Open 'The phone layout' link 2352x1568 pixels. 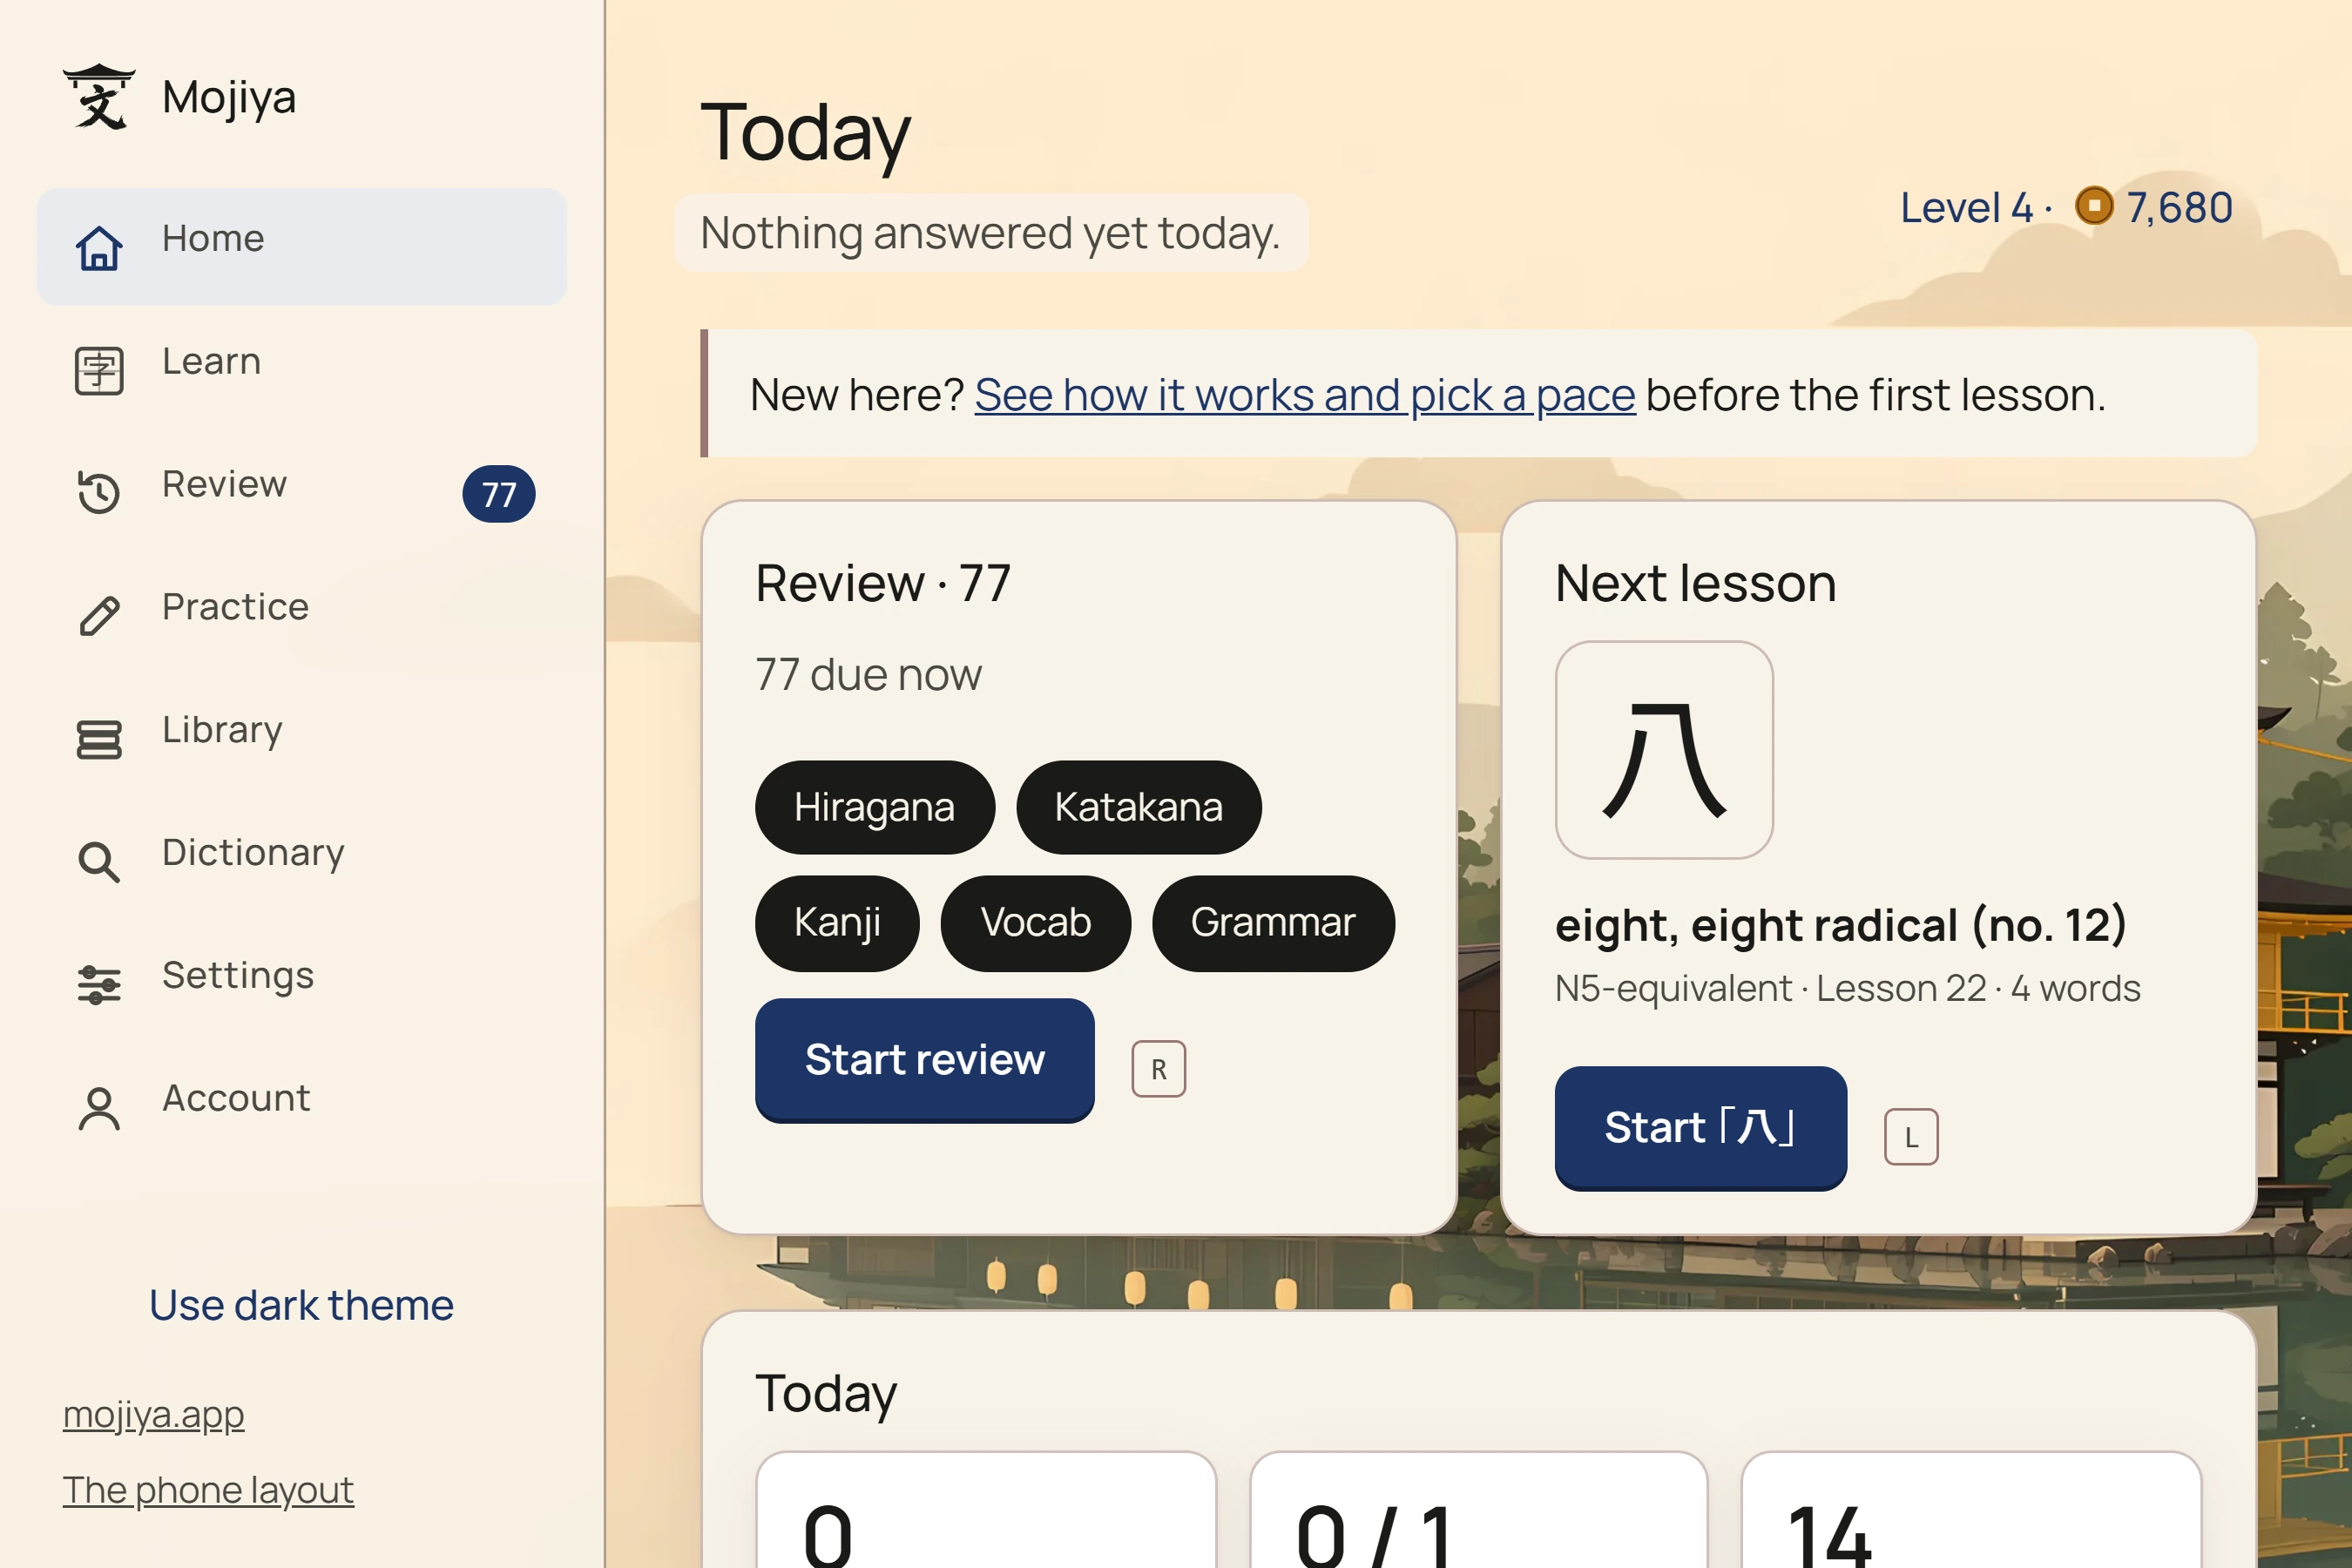coord(208,1490)
